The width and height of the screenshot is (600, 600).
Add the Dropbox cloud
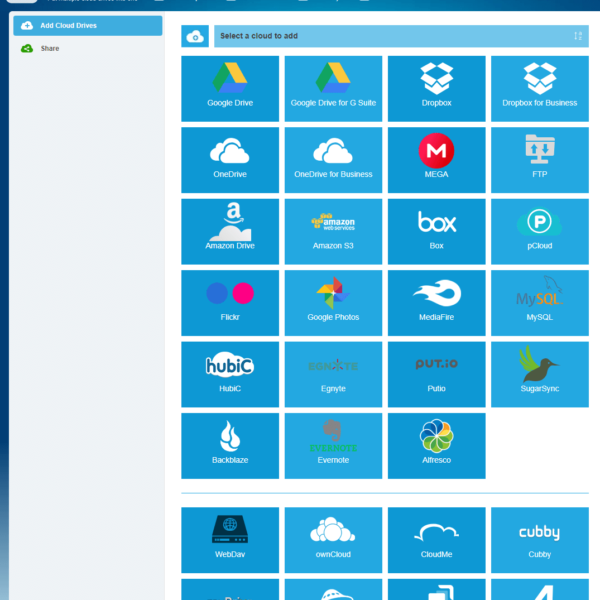437,89
